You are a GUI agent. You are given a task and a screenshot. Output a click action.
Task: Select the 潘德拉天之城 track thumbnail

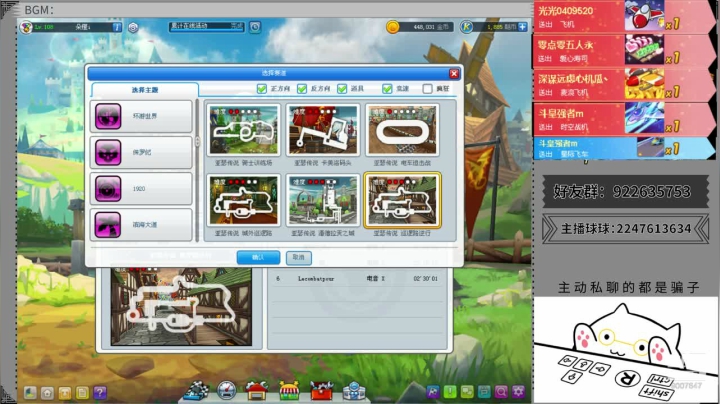click(x=323, y=200)
